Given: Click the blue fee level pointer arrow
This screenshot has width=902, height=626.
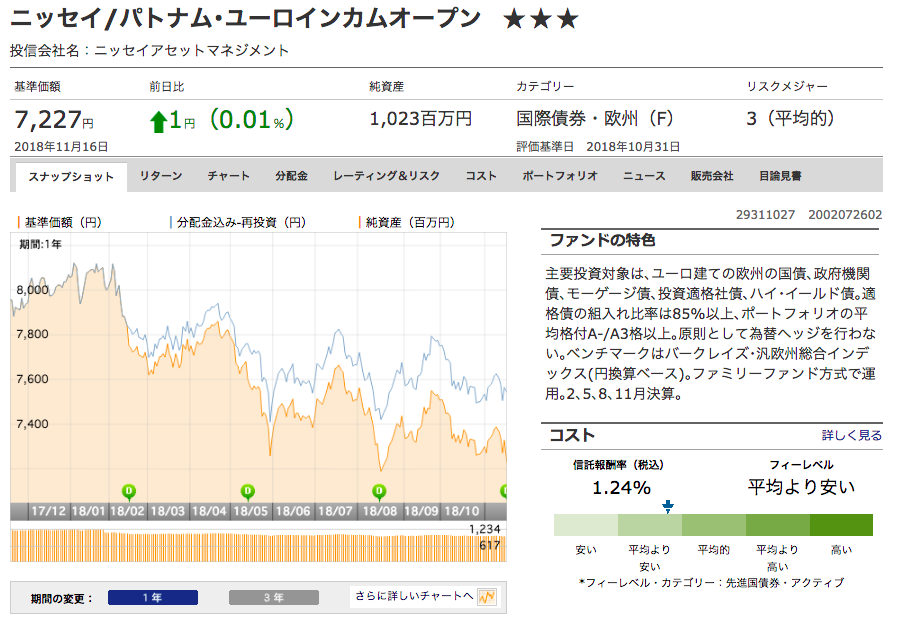Looking at the screenshot, I should click(668, 507).
